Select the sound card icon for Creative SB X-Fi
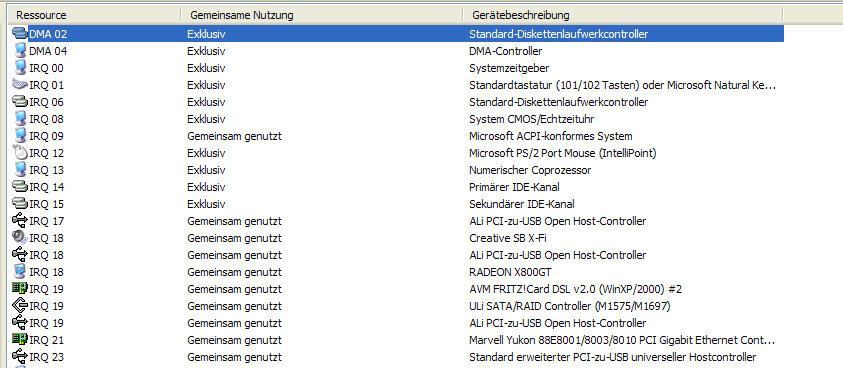This screenshot has height=368, width=843. 20,238
